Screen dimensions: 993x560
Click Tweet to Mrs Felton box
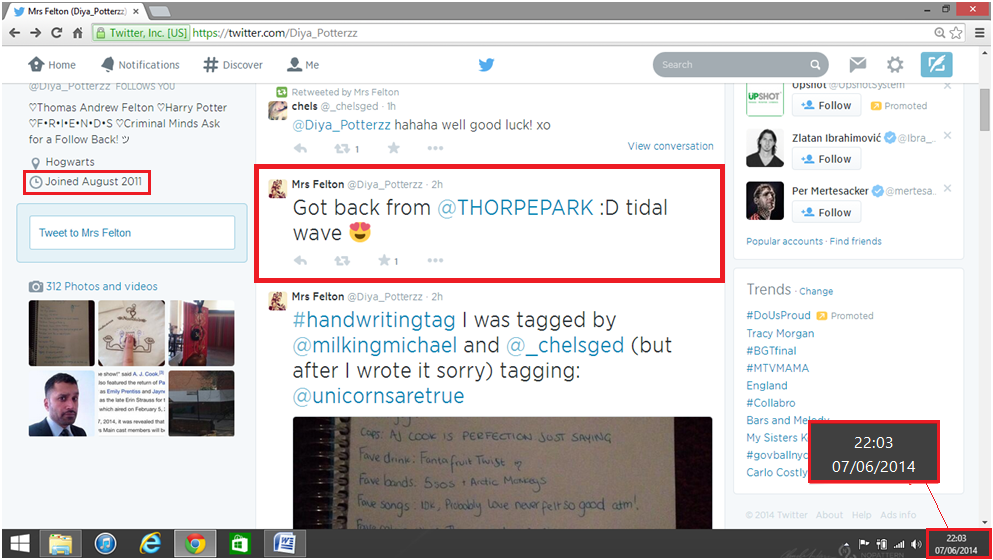coord(132,232)
